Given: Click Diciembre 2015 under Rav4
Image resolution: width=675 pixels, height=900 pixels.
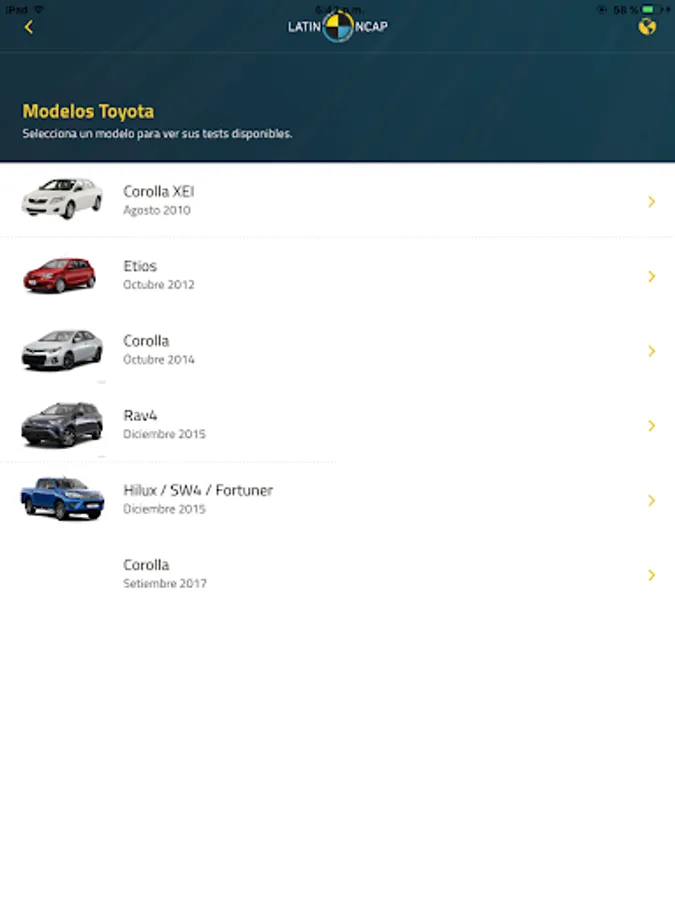Looking at the screenshot, I should tap(164, 434).
